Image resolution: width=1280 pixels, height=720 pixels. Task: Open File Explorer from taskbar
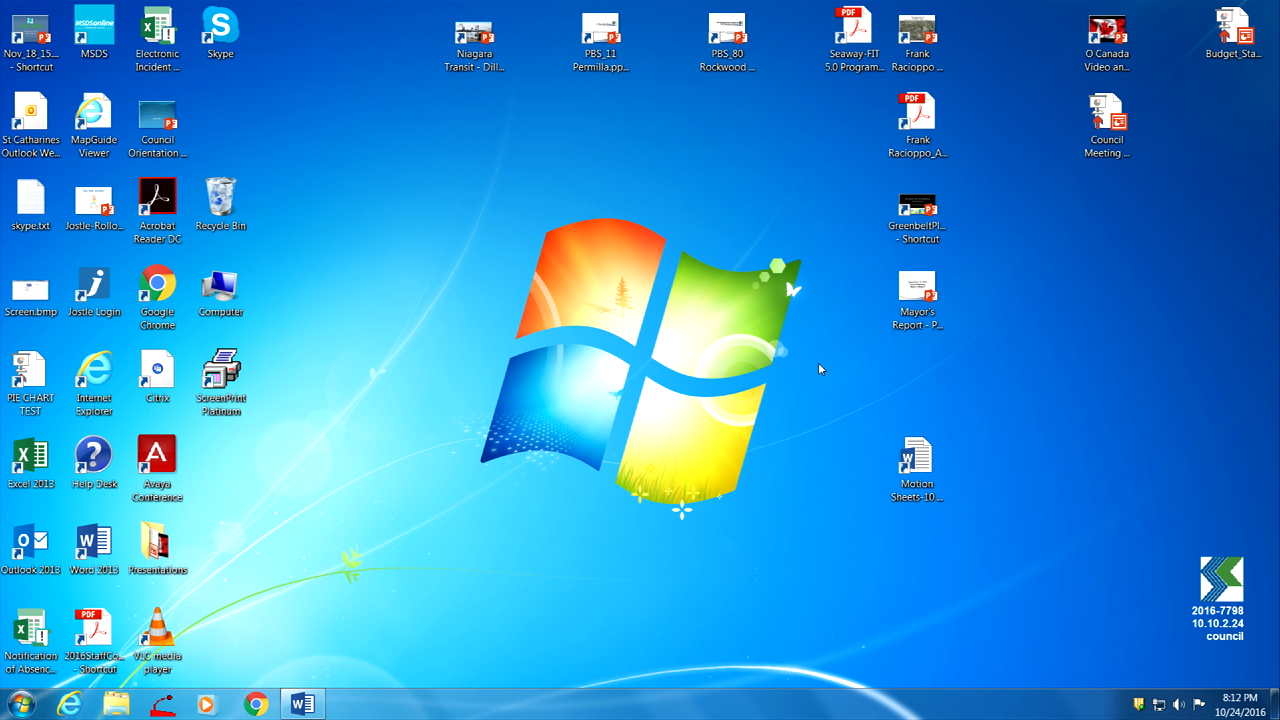tap(116, 704)
